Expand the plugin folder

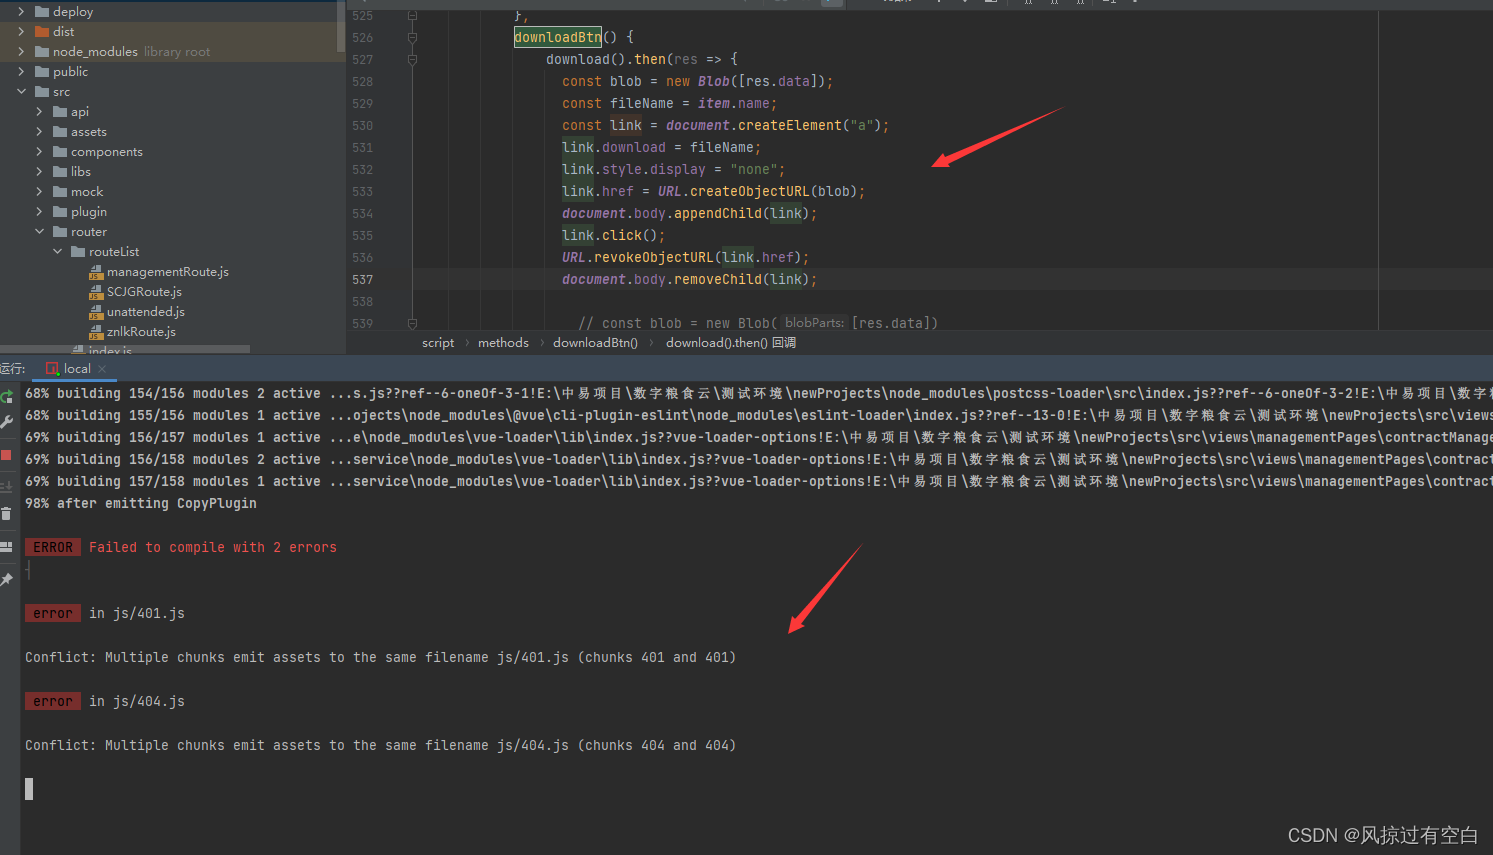[x=39, y=212]
